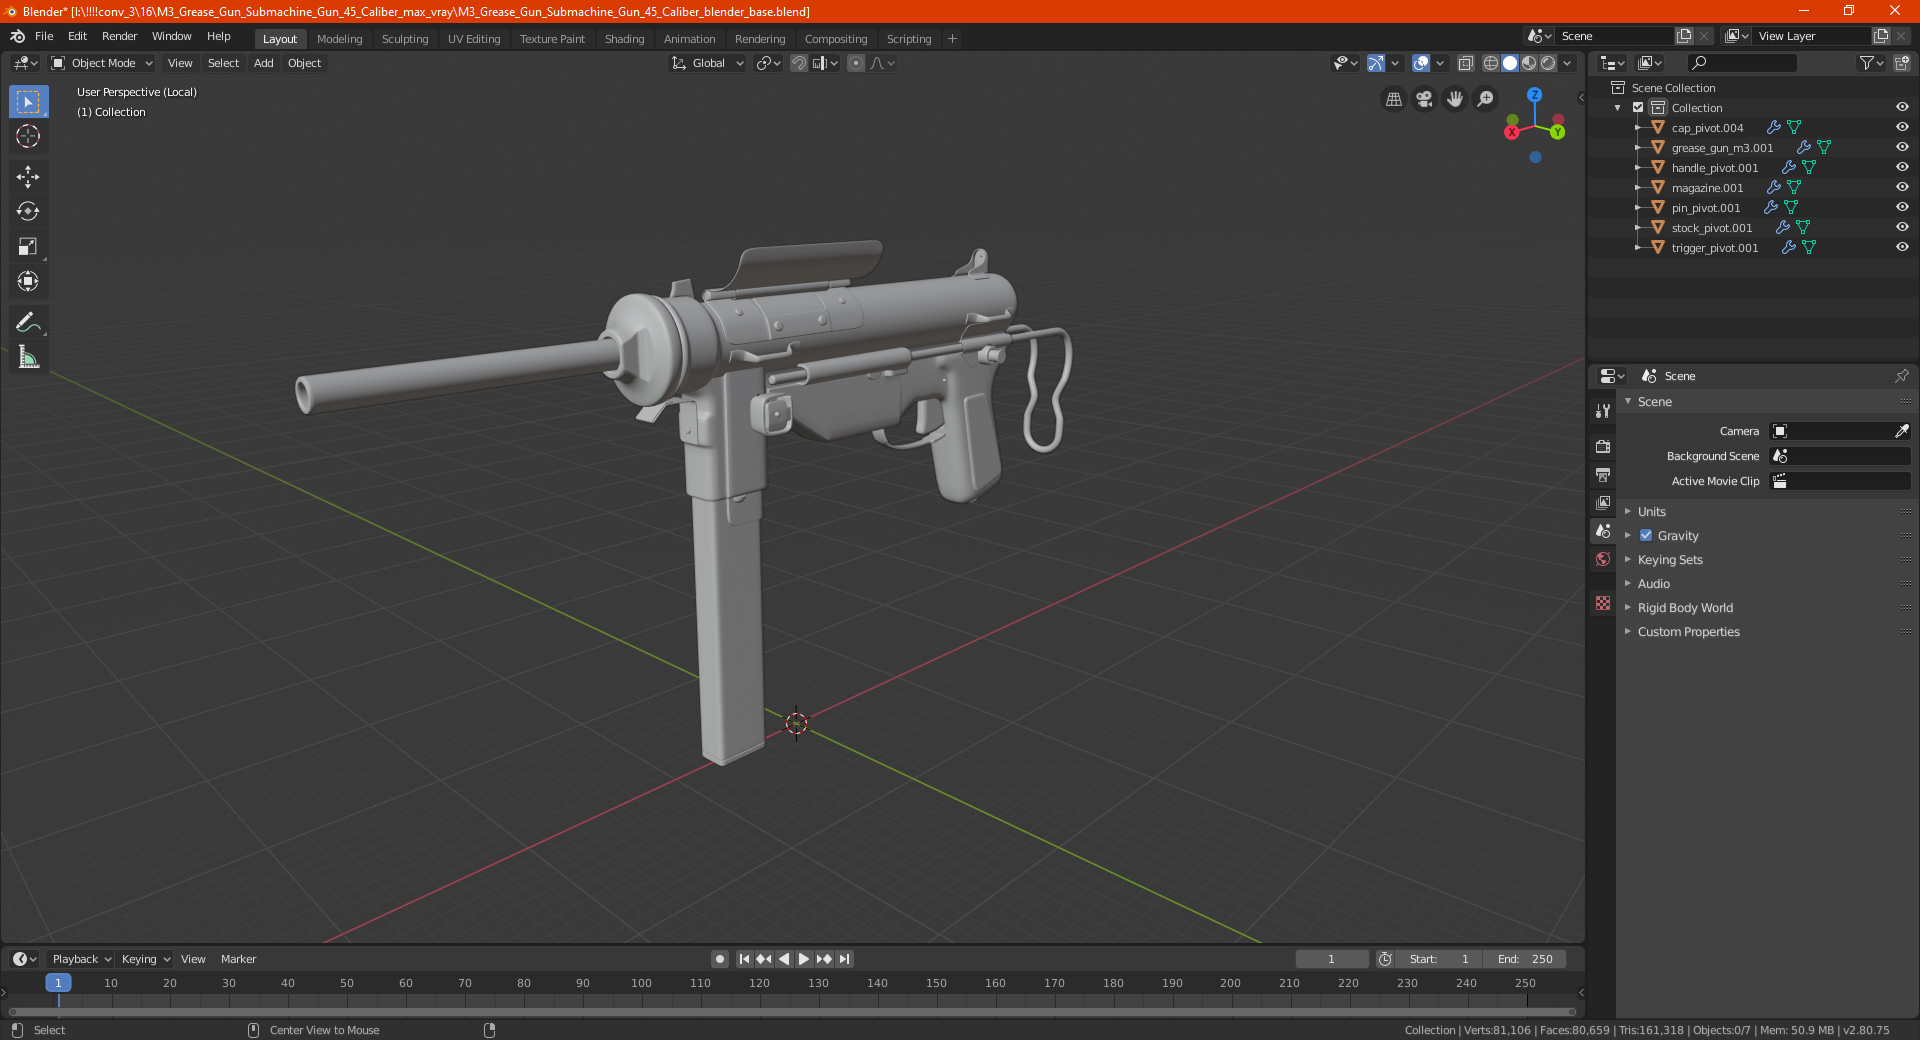This screenshot has width=1920, height=1040.
Task: Pick the Measure tool
Action: point(28,357)
